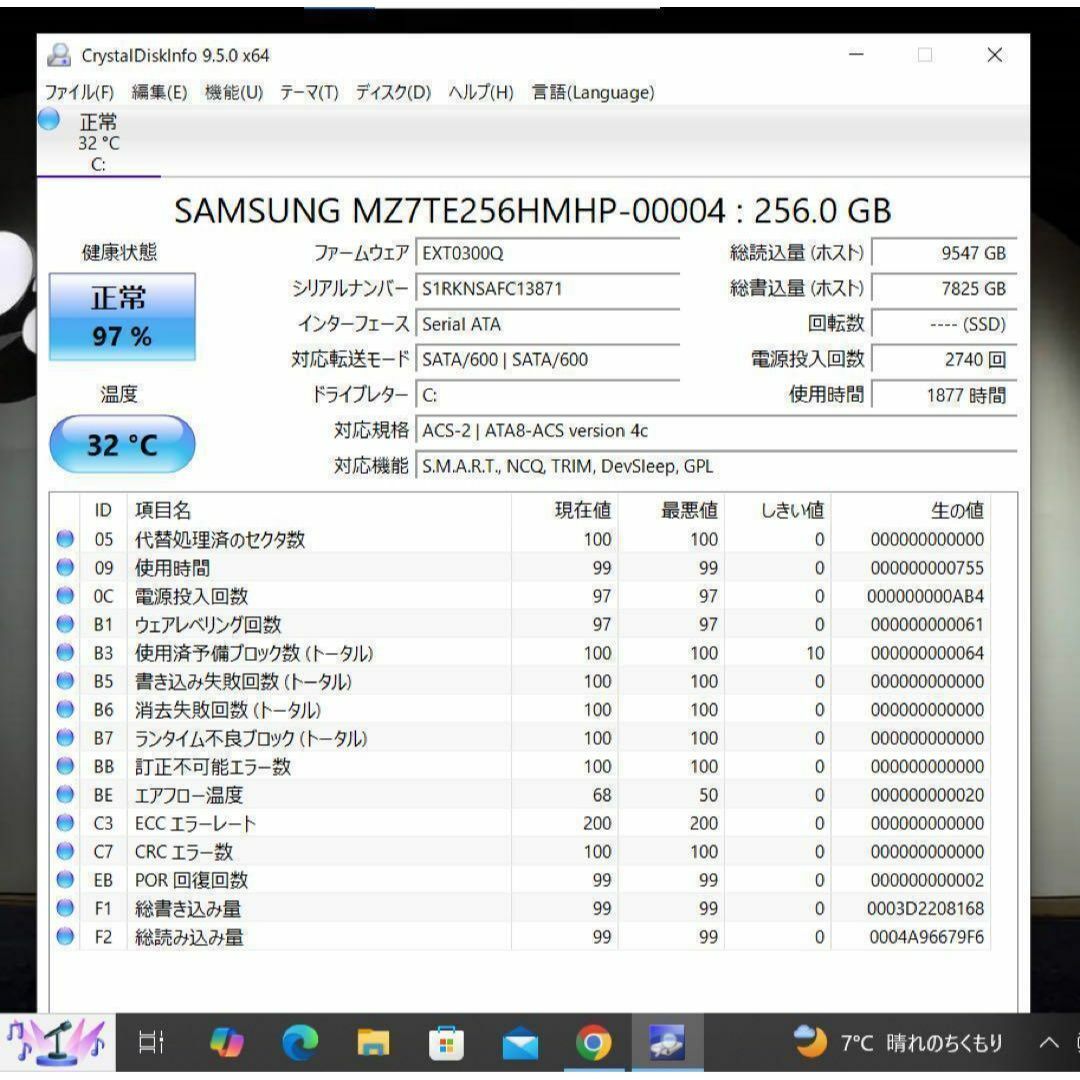Open the ヘルプ(H) menu
1080x1080 pixels.
(x=481, y=92)
